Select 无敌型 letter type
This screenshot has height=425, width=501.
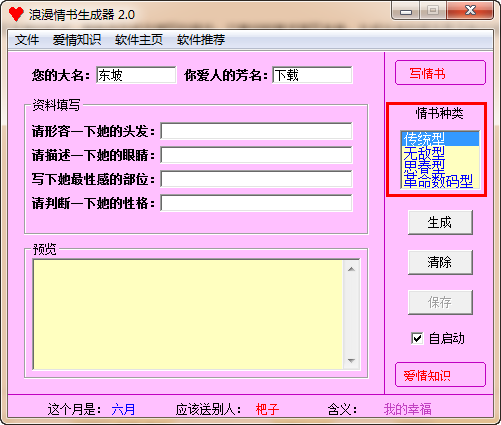click(x=440, y=153)
